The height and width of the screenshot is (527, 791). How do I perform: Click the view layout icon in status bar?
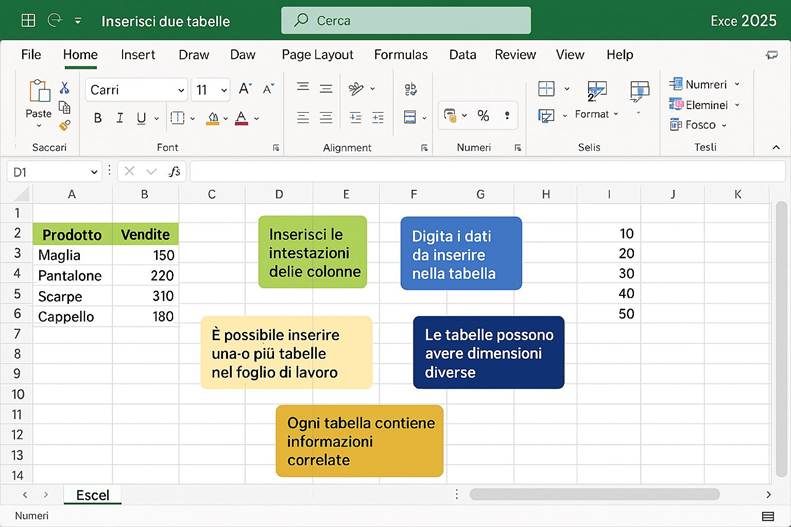(768, 516)
